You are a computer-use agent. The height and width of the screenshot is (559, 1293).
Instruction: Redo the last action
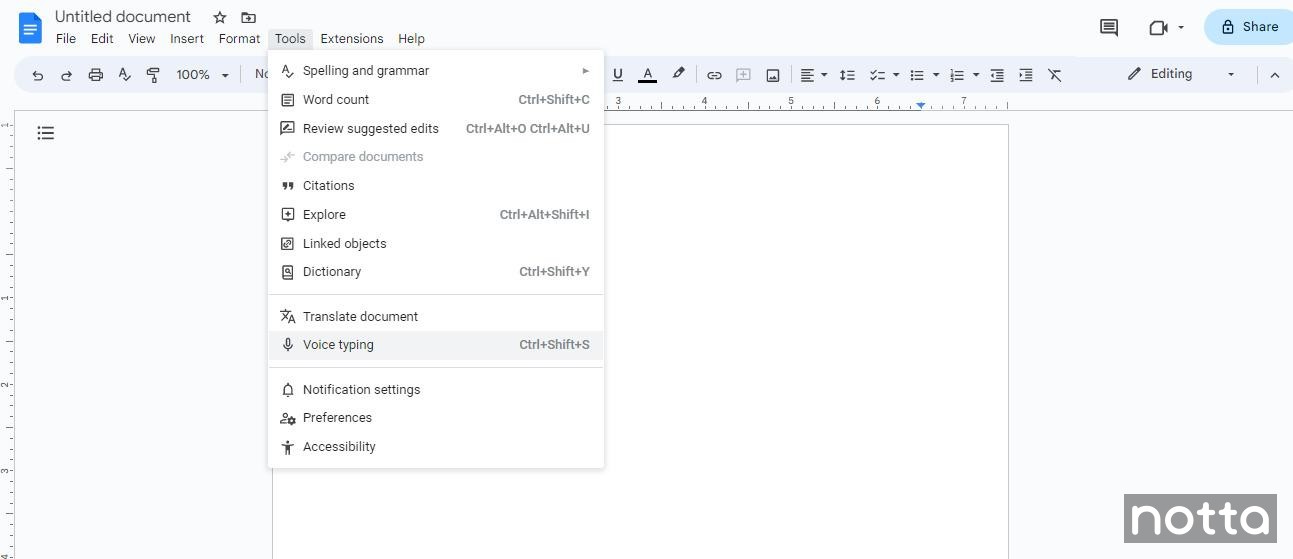[66, 75]
